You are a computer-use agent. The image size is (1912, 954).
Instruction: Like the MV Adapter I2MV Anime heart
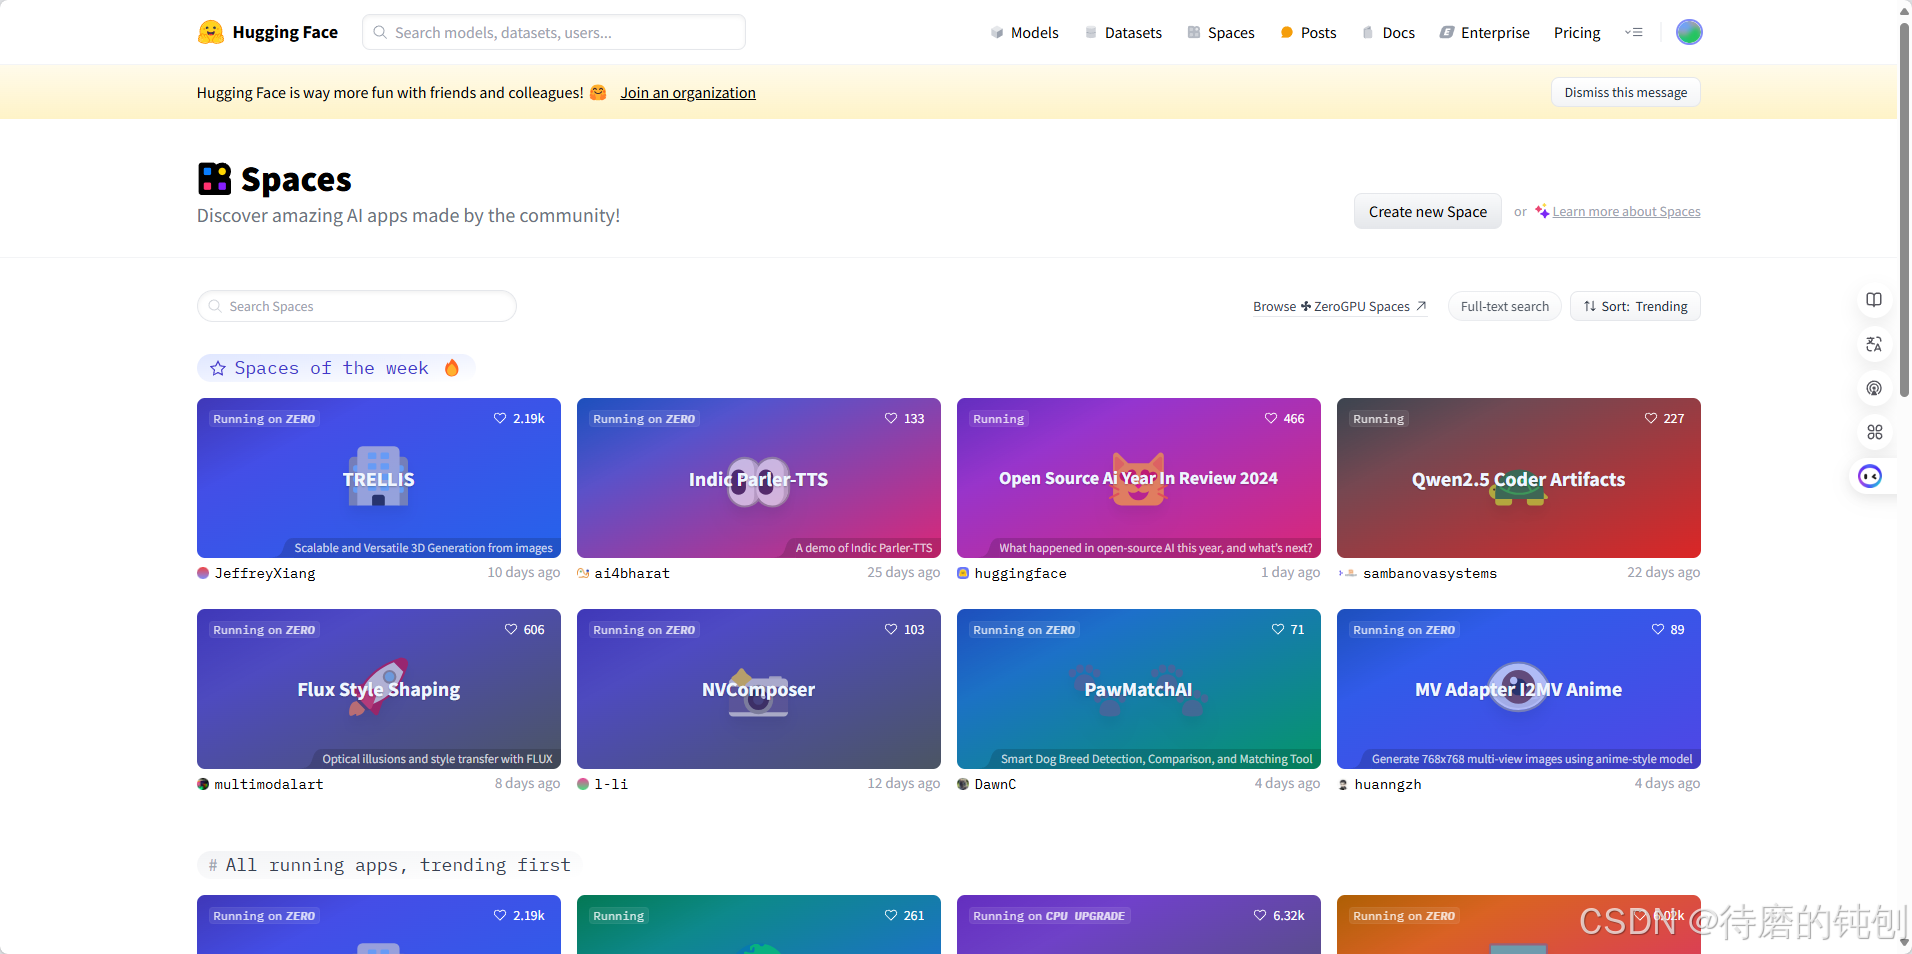[1658, 630]
